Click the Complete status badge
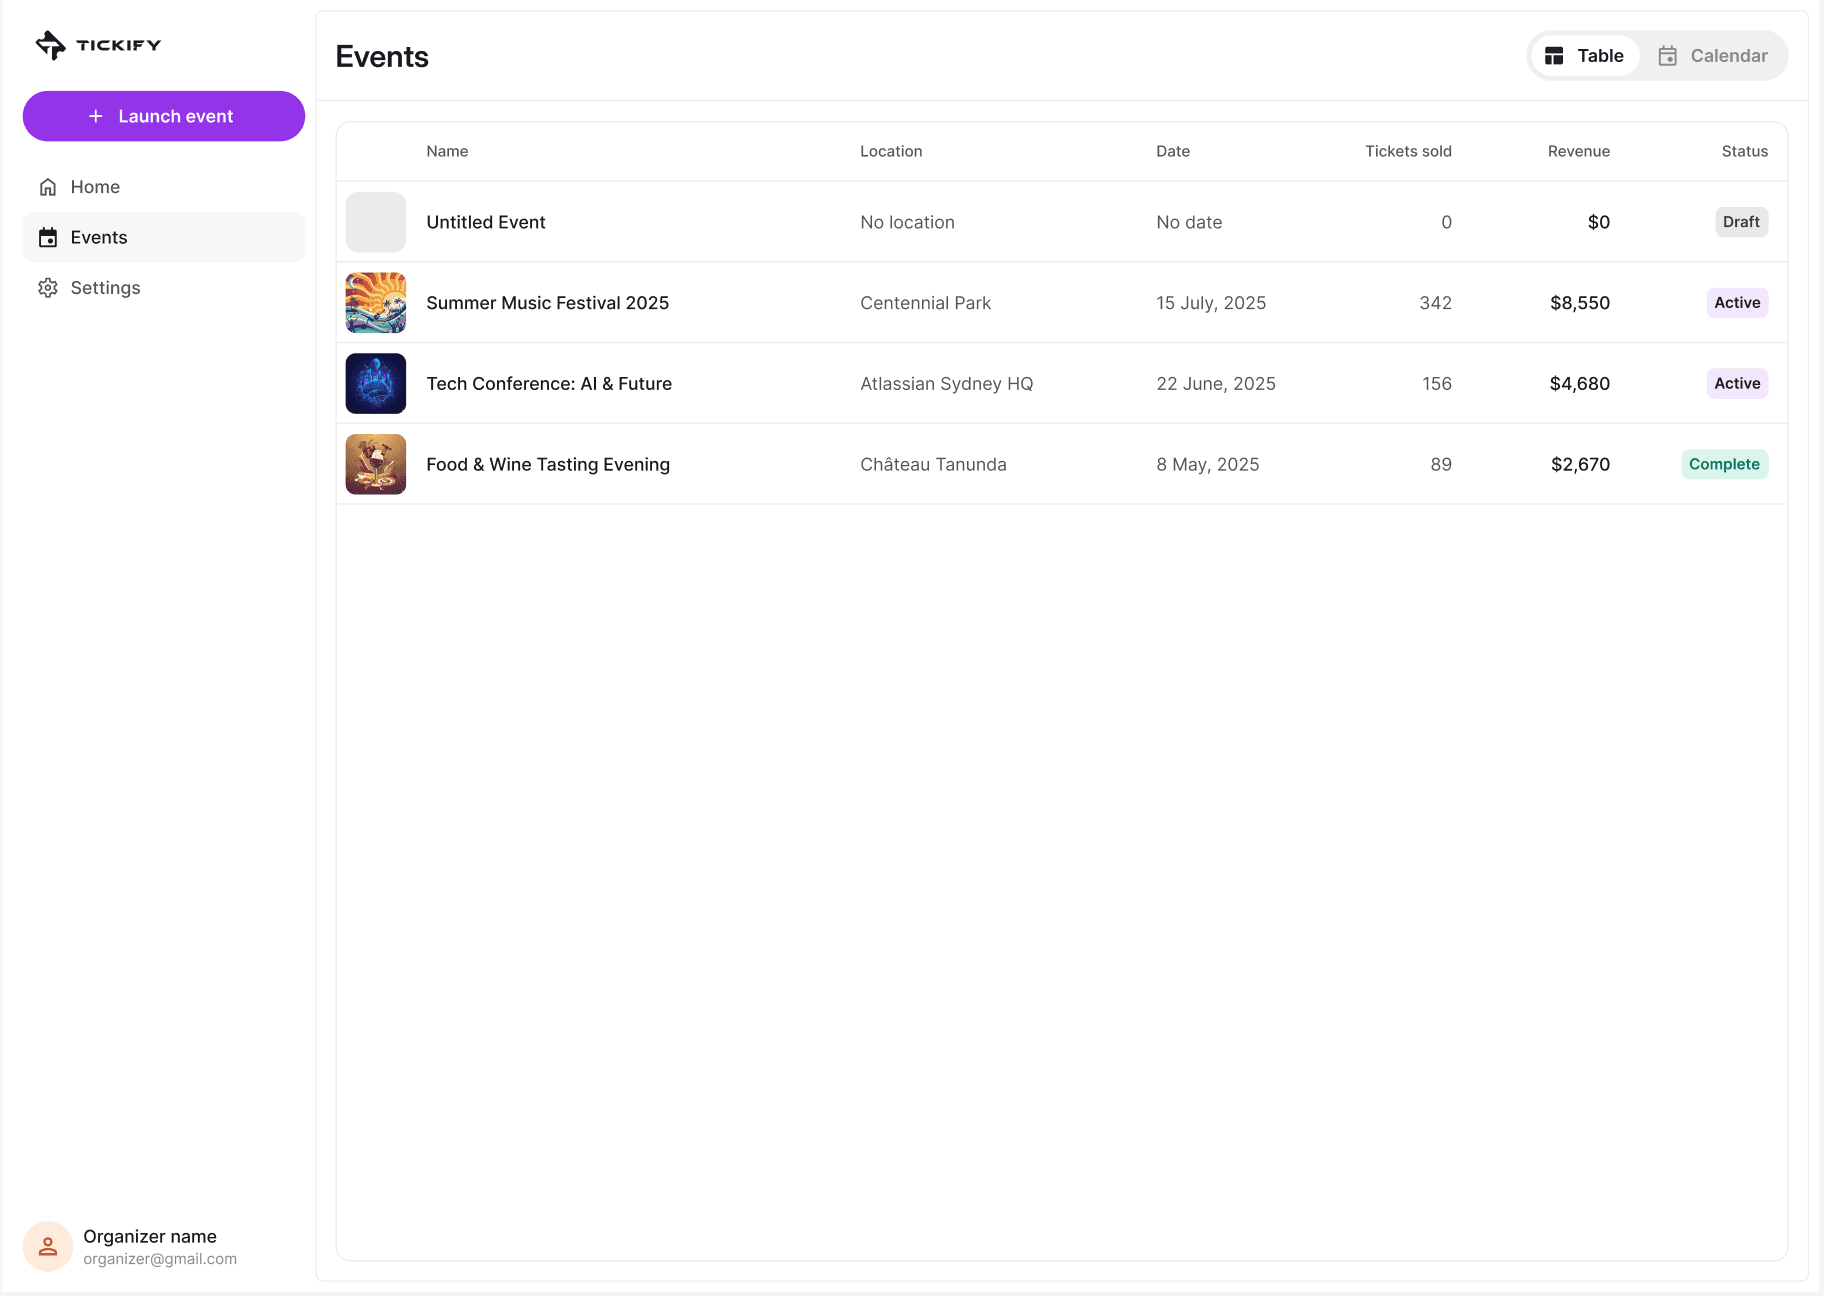The width and height of the screenshot is (1824, 1296). (1724, 464)
